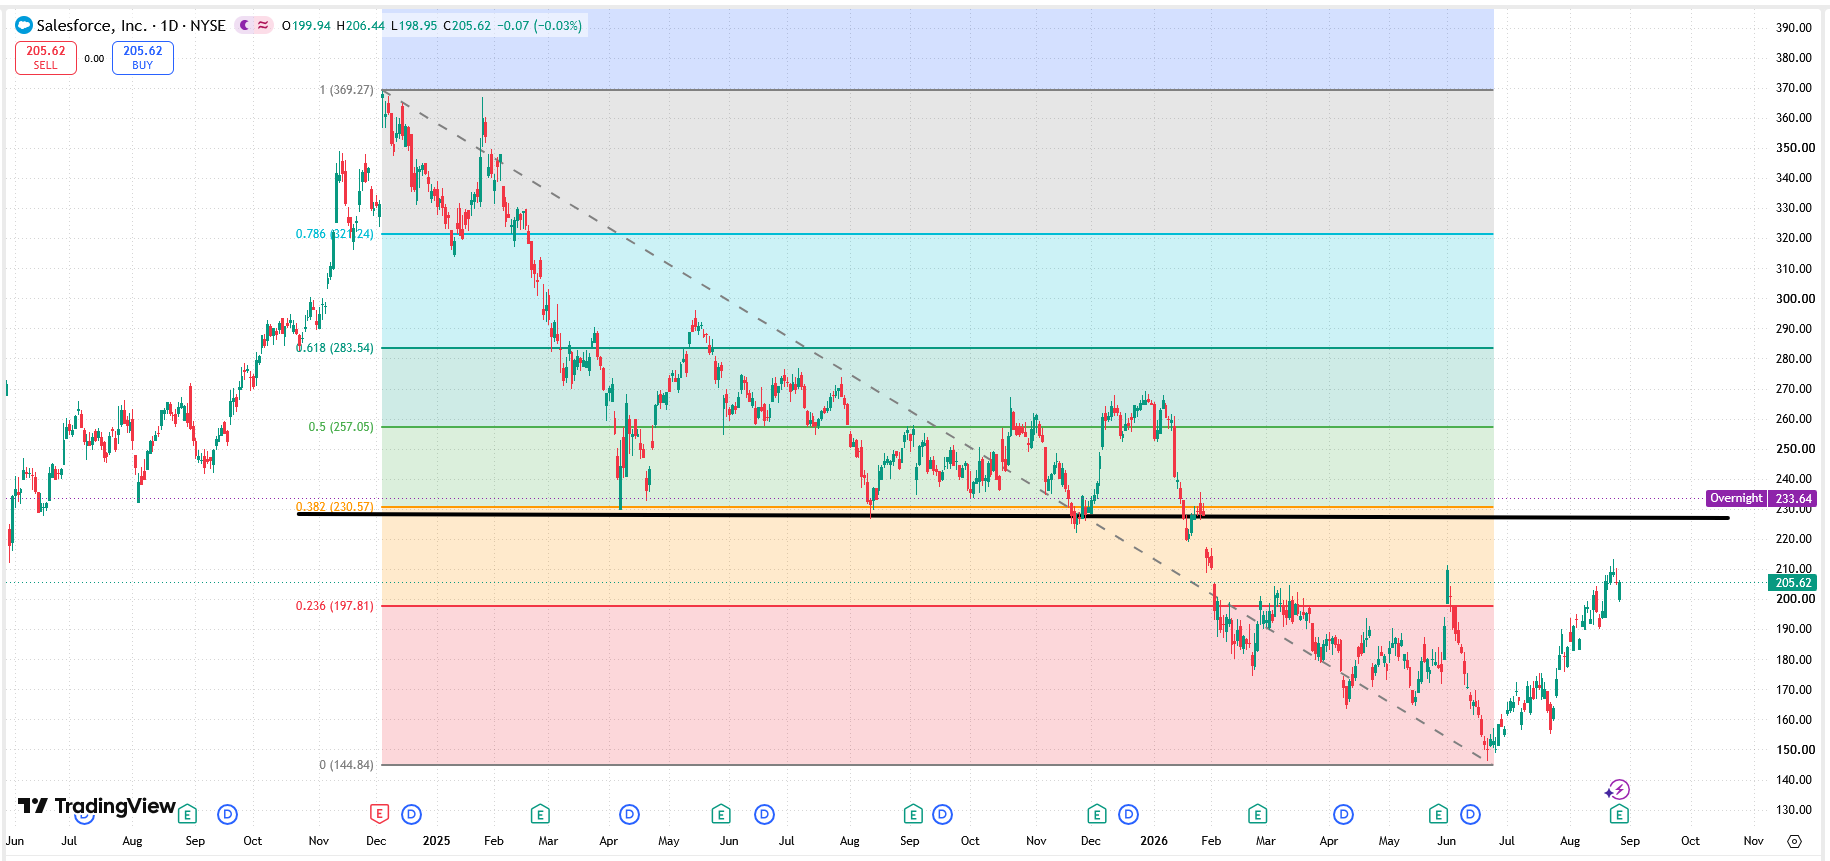Screen dimensions: 1830x861
Task: Click the Fib label 0.618 (283.54)
Action: coord(335,348)
